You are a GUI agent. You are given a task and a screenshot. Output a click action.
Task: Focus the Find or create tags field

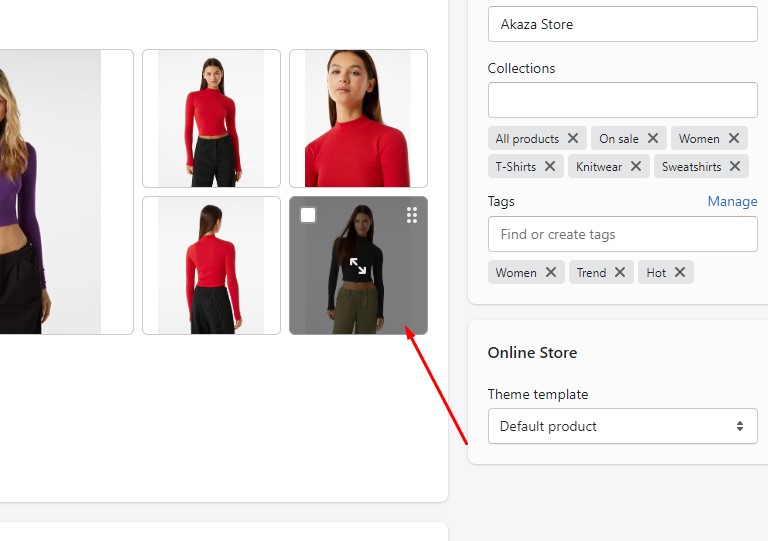coord(622,234)
